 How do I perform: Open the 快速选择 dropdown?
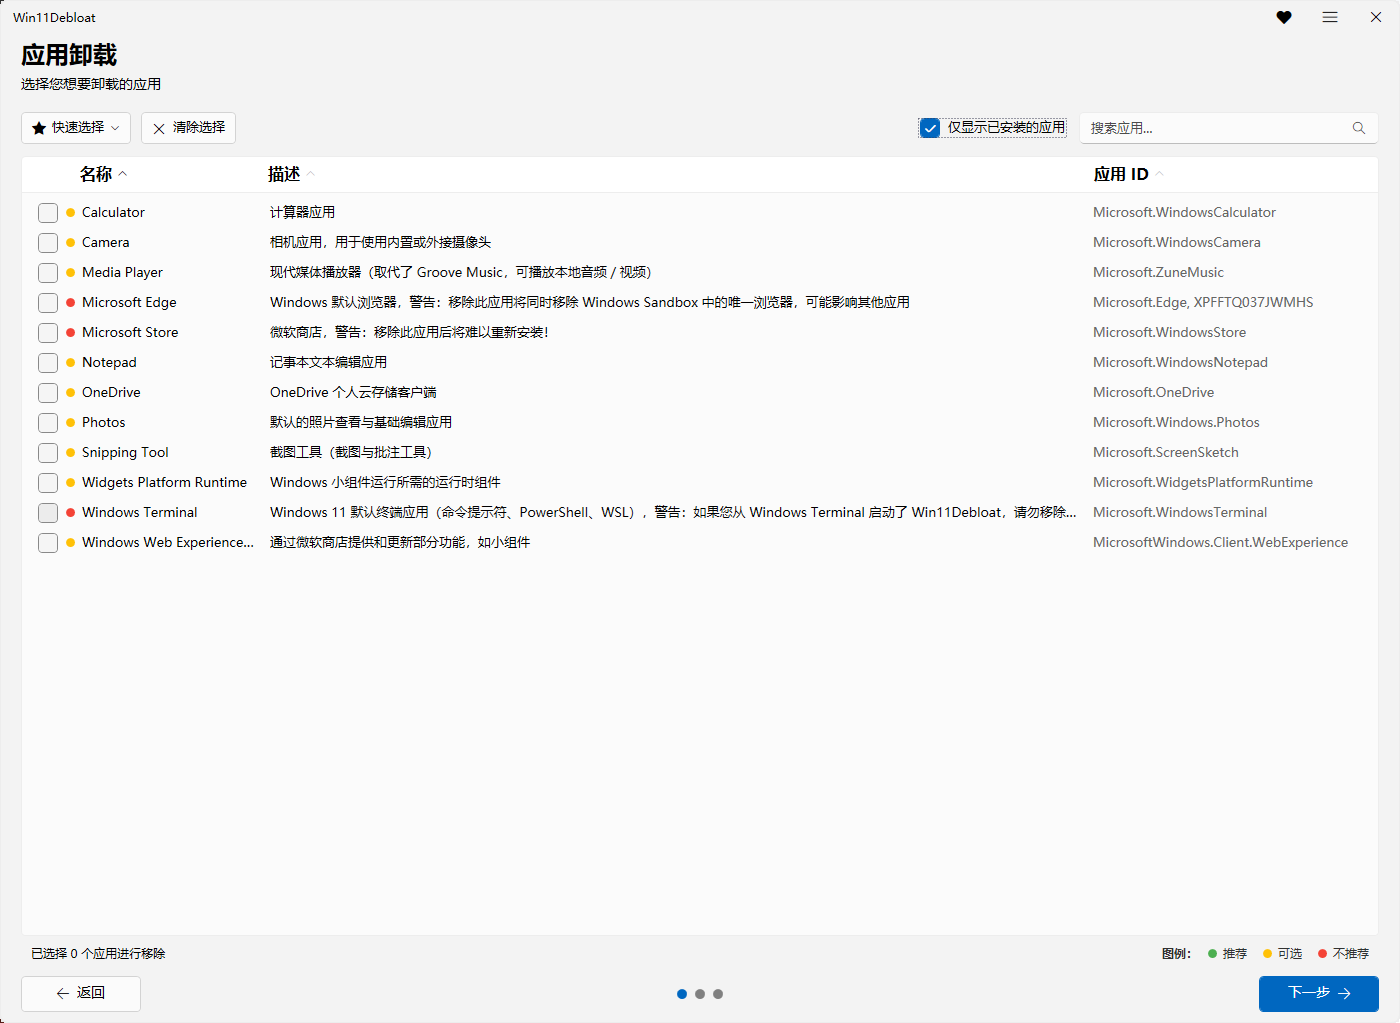[x=76, y=128]
